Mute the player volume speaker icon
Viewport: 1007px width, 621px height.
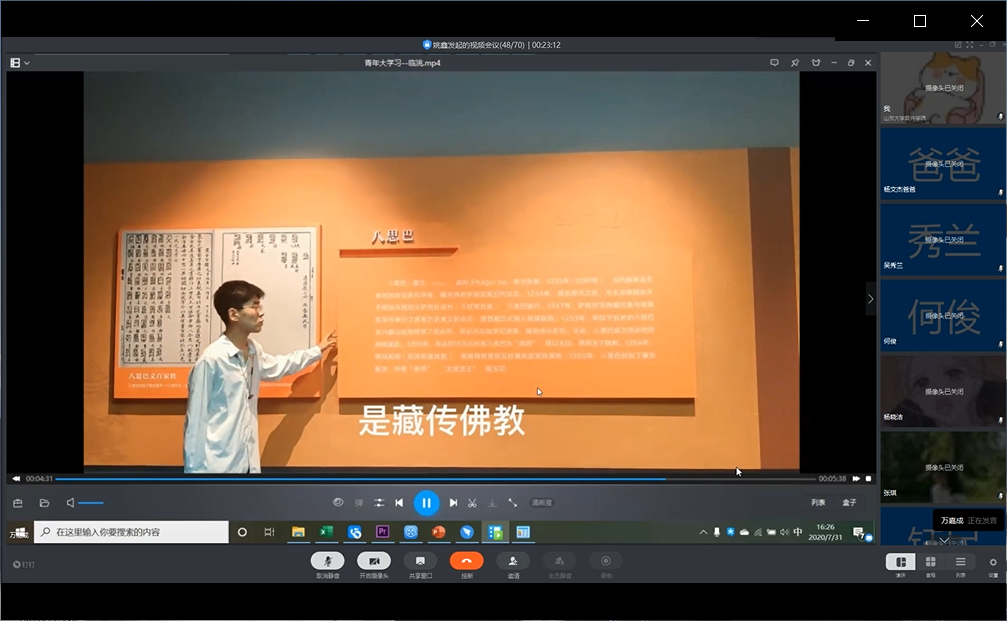coord(71,503)
